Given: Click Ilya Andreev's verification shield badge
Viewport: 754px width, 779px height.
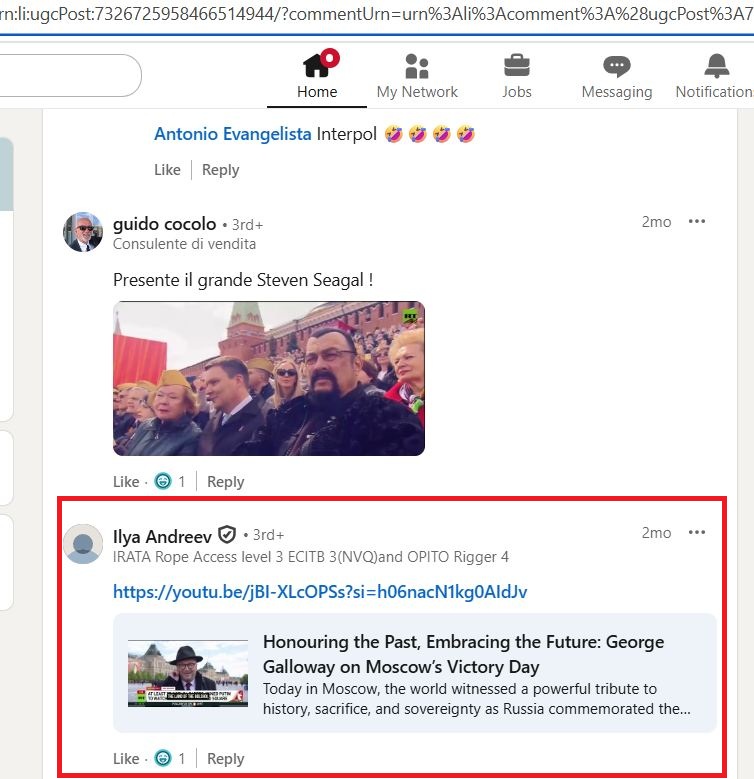Looking at the screenshot, I should tap(227, 535).
